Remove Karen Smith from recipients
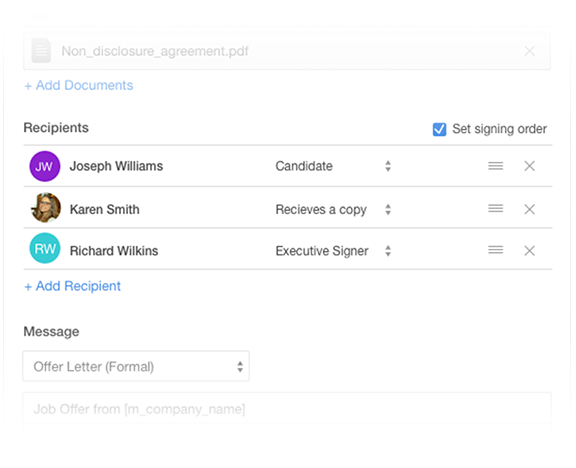The height and width of the screenshot is (468, 576). [529, 209]
